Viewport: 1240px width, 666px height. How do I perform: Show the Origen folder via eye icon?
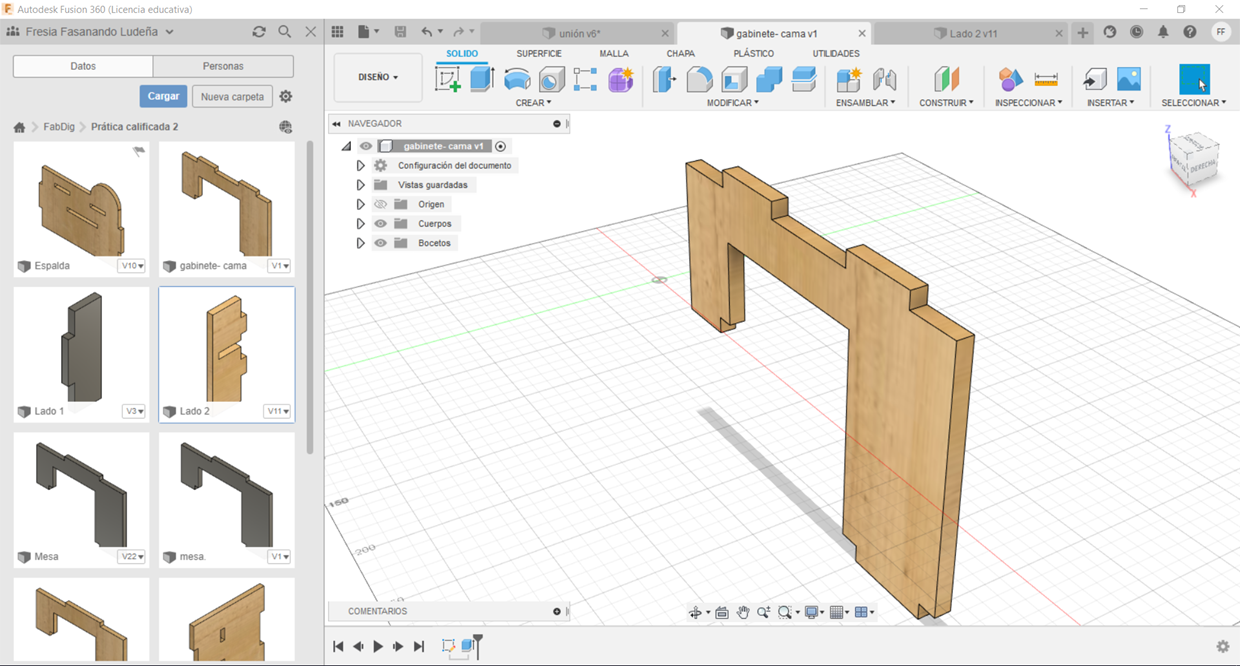point(380,204)
